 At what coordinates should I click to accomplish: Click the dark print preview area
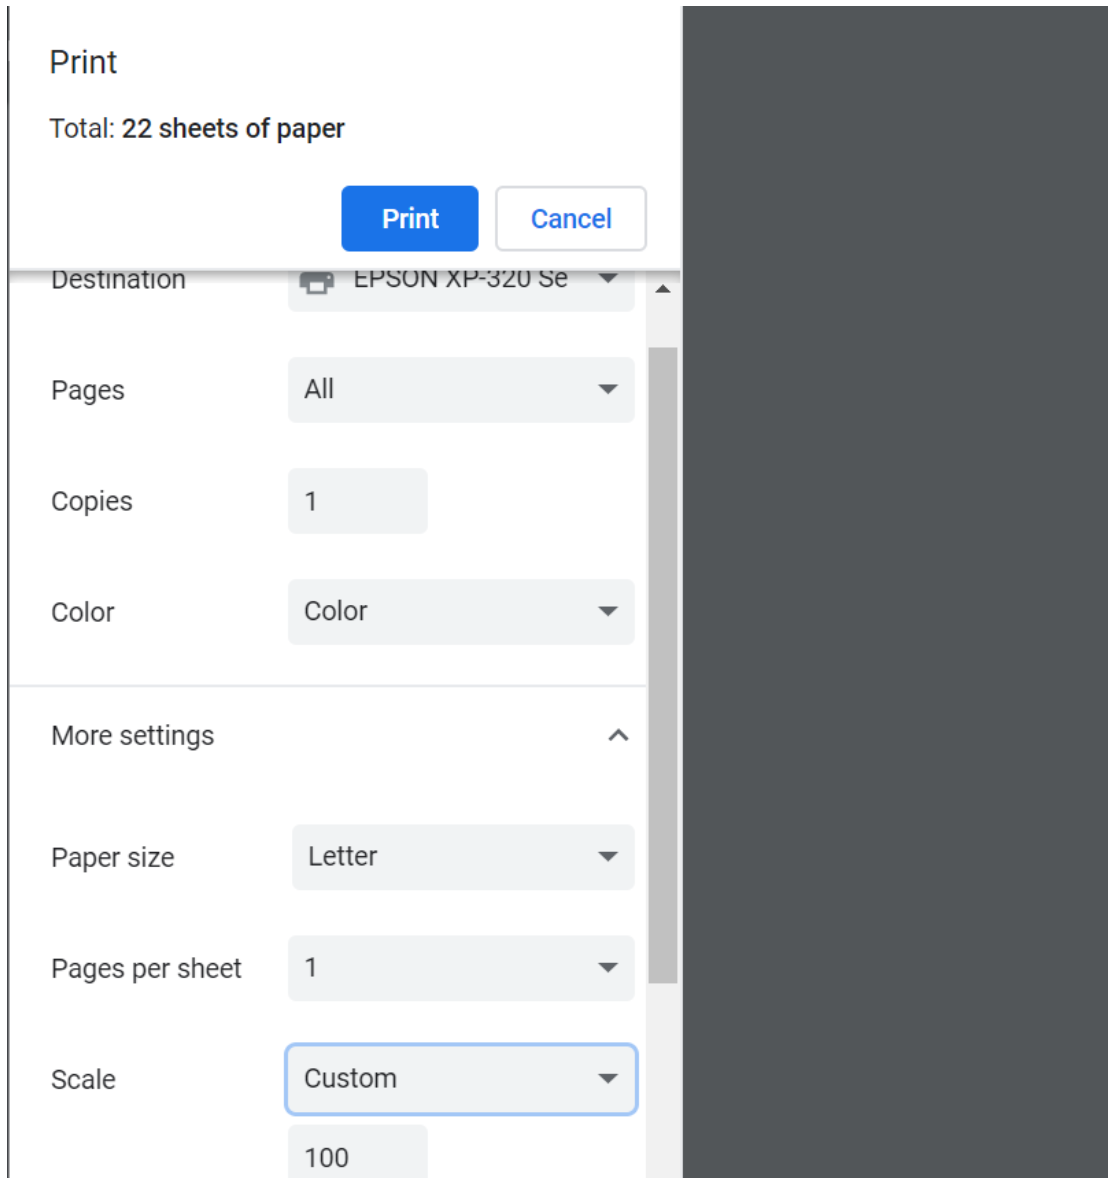click(895, 590)
